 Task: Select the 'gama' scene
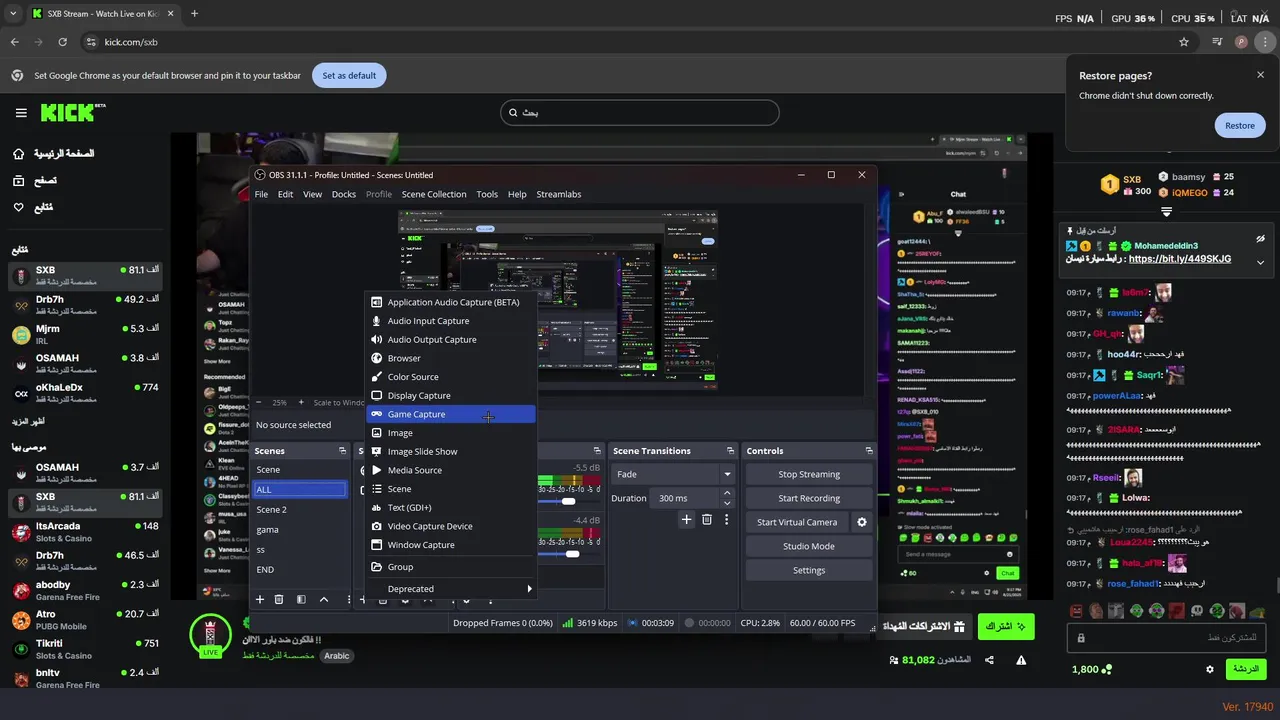tap(300, 529)
